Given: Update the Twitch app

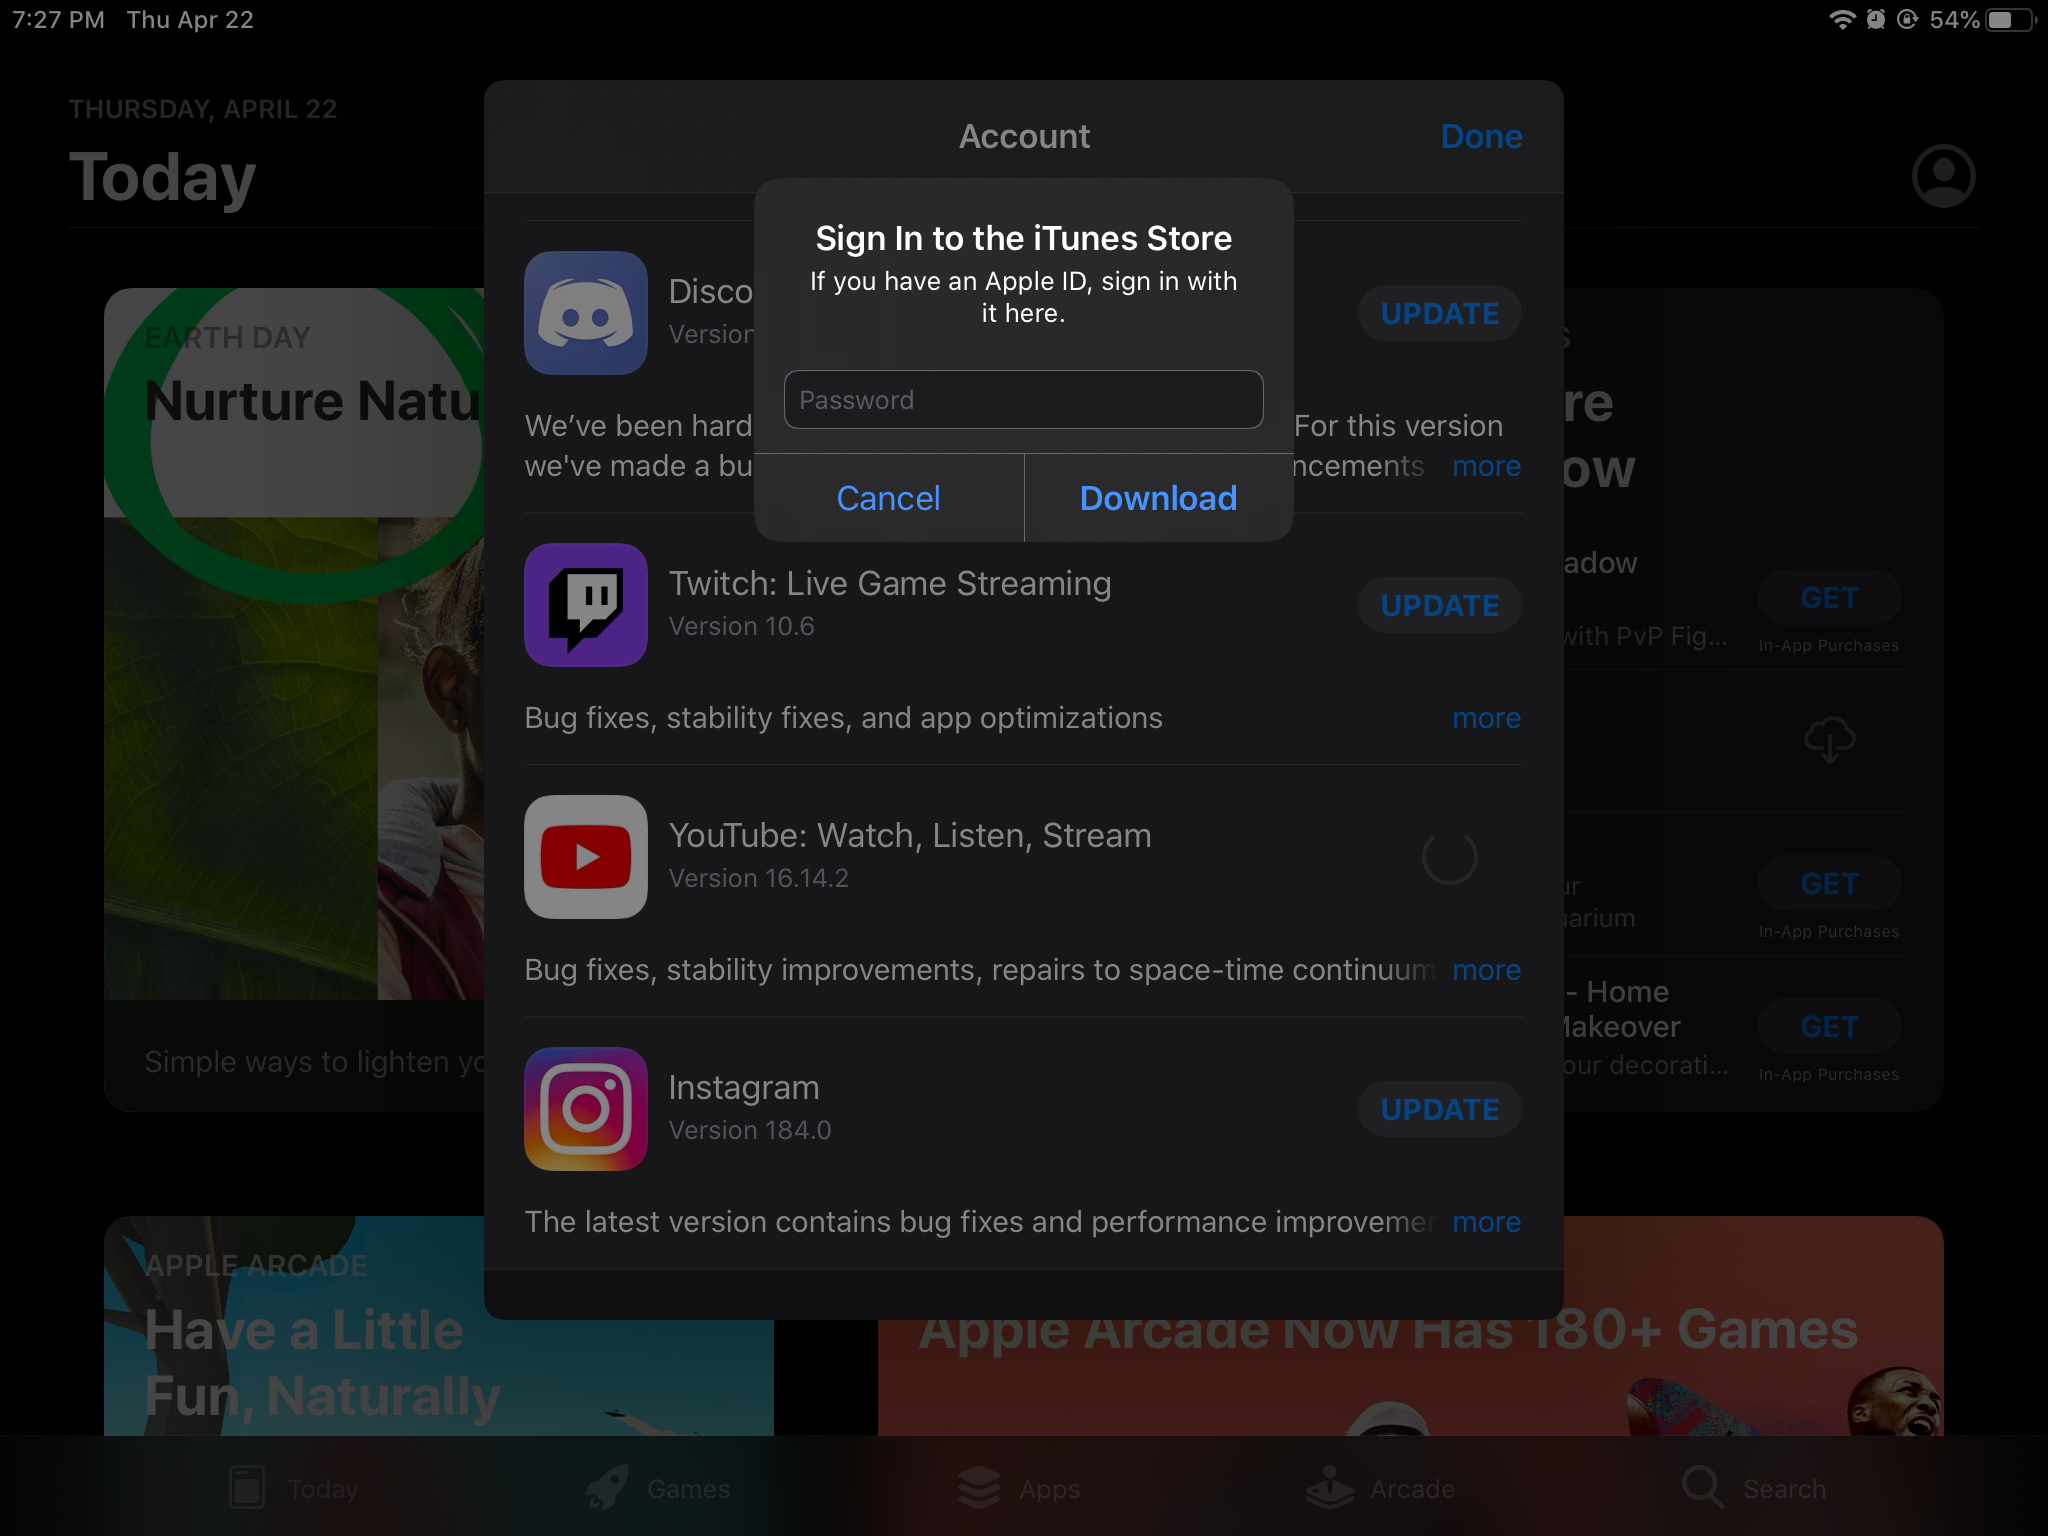Looking at the screenshot, I should 1439,605.
